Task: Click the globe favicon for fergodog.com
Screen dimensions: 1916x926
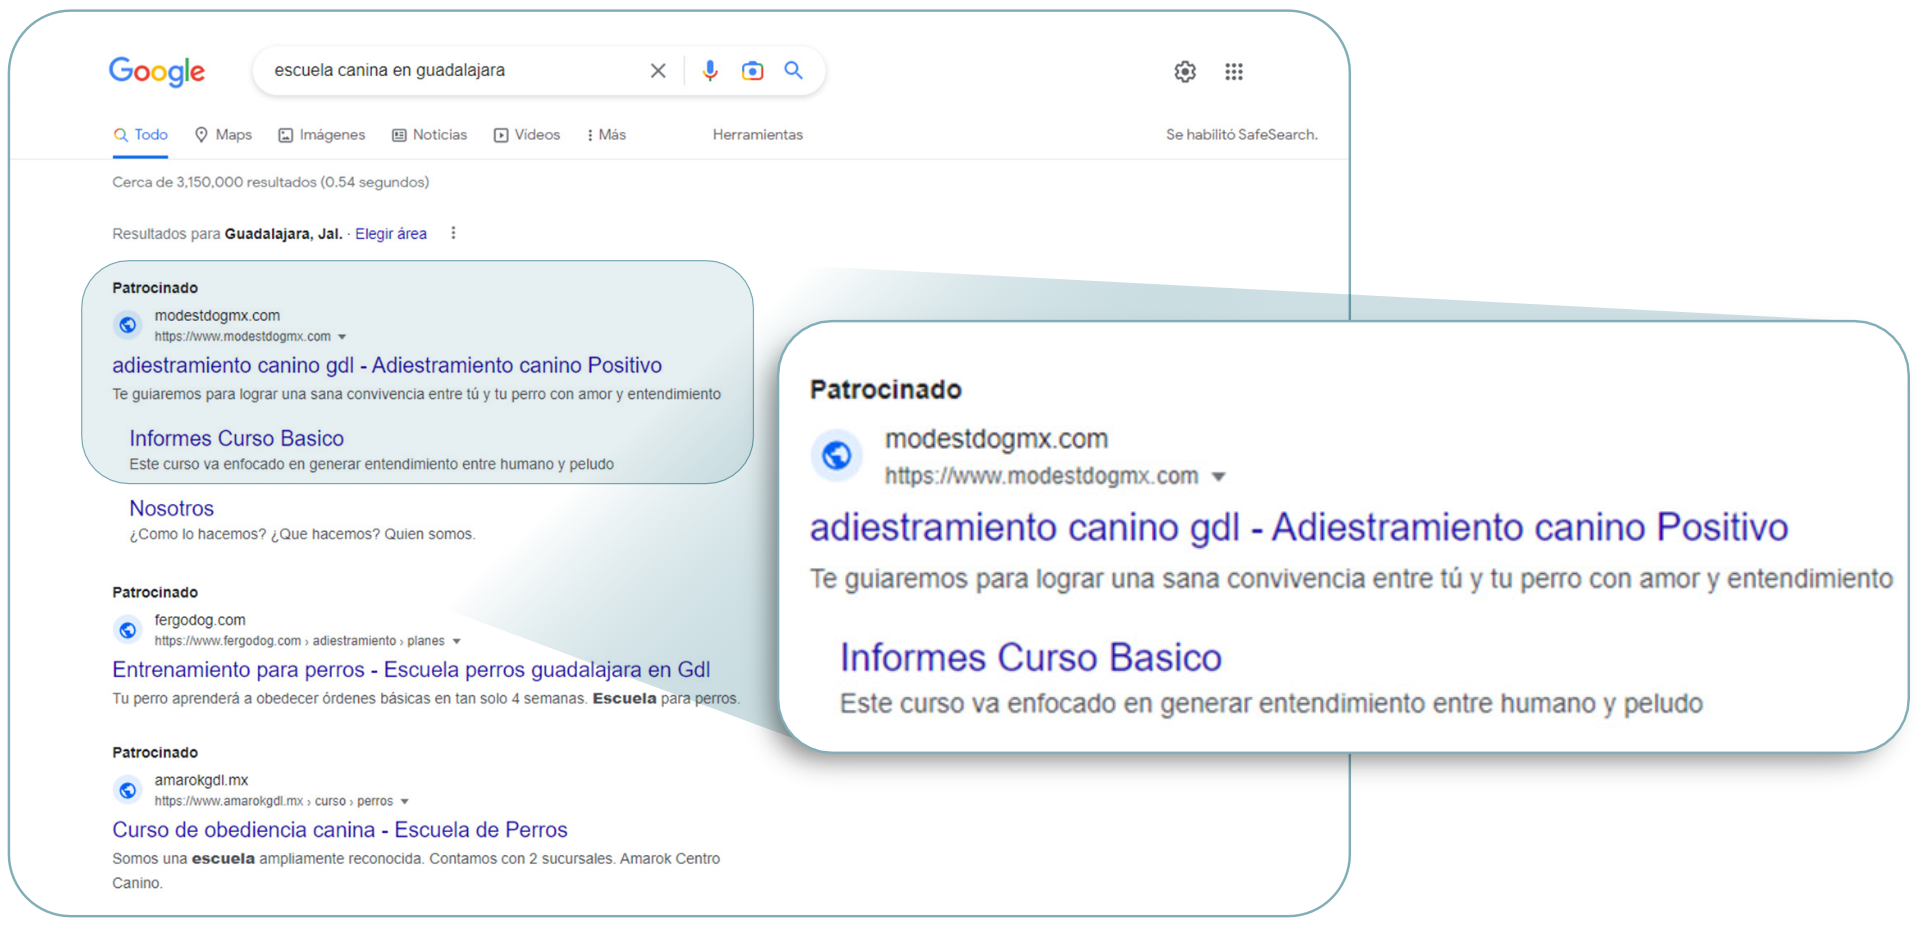Action: pyautogui.click(x=127, y=630)
